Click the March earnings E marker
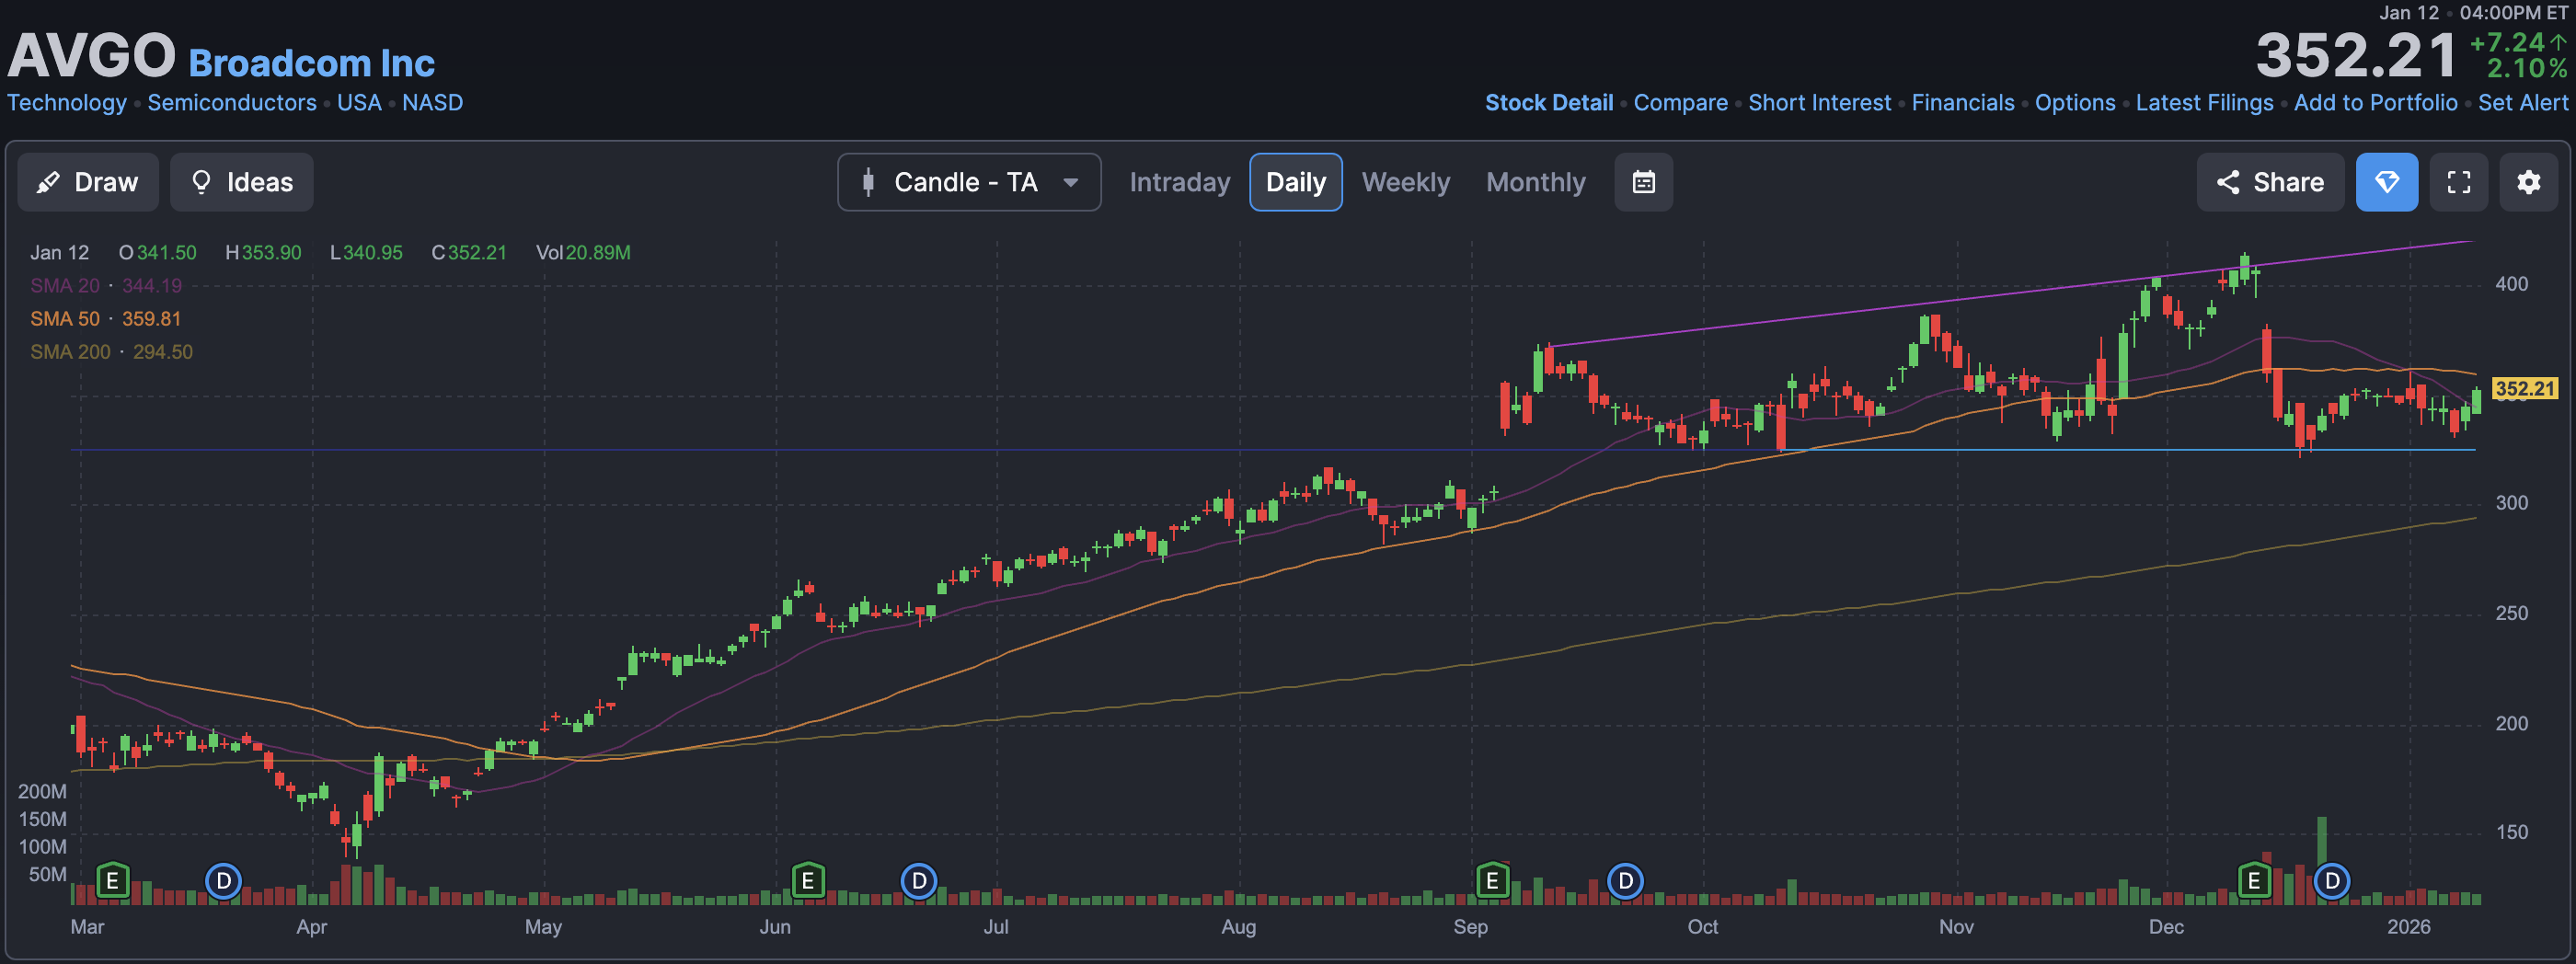This screenshot has width=2576, height=964. 113,881
